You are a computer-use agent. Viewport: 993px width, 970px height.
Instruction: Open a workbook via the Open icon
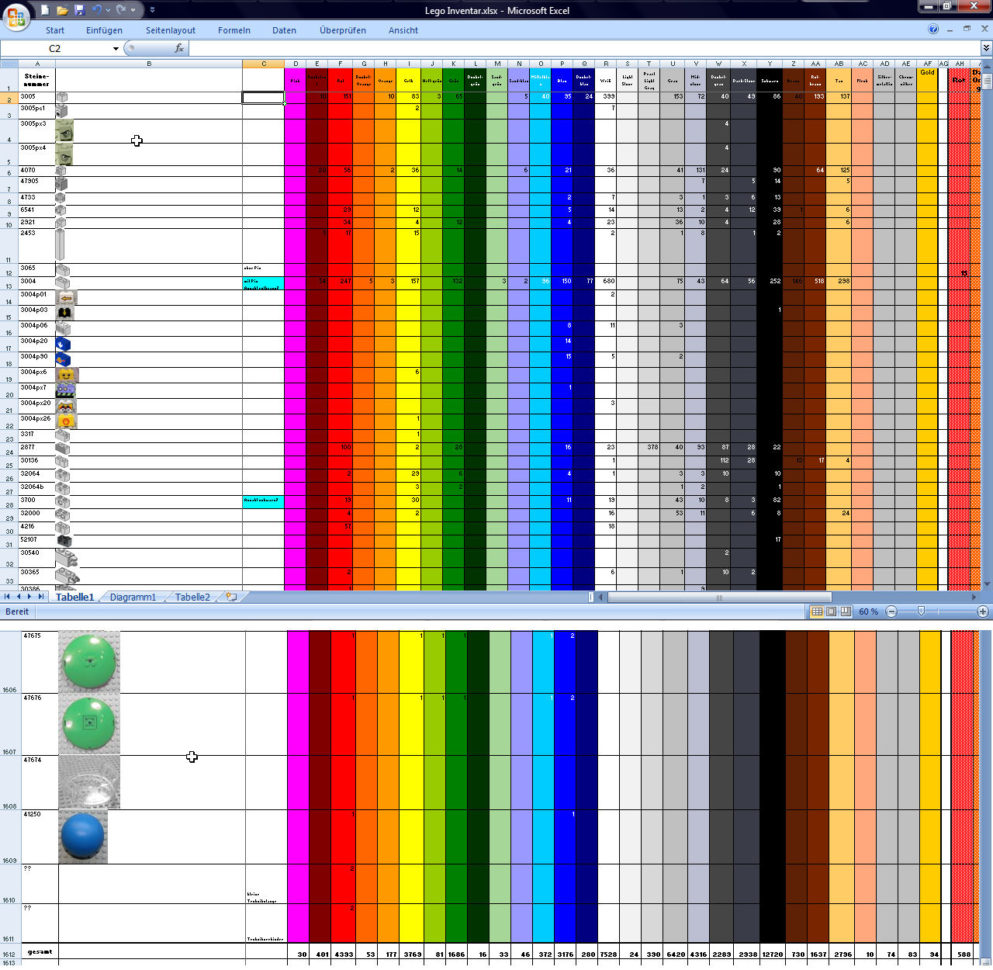(60, 9)
